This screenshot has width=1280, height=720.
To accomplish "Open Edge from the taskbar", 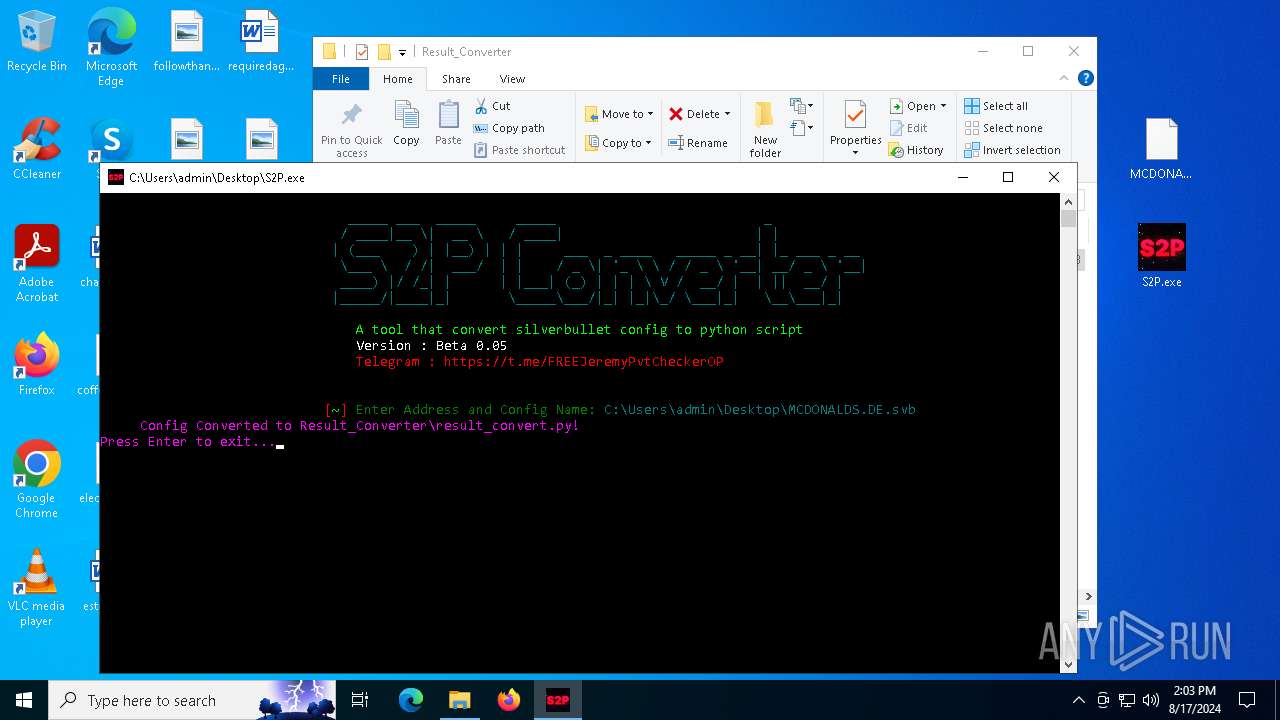I will [x=411, y=700].
